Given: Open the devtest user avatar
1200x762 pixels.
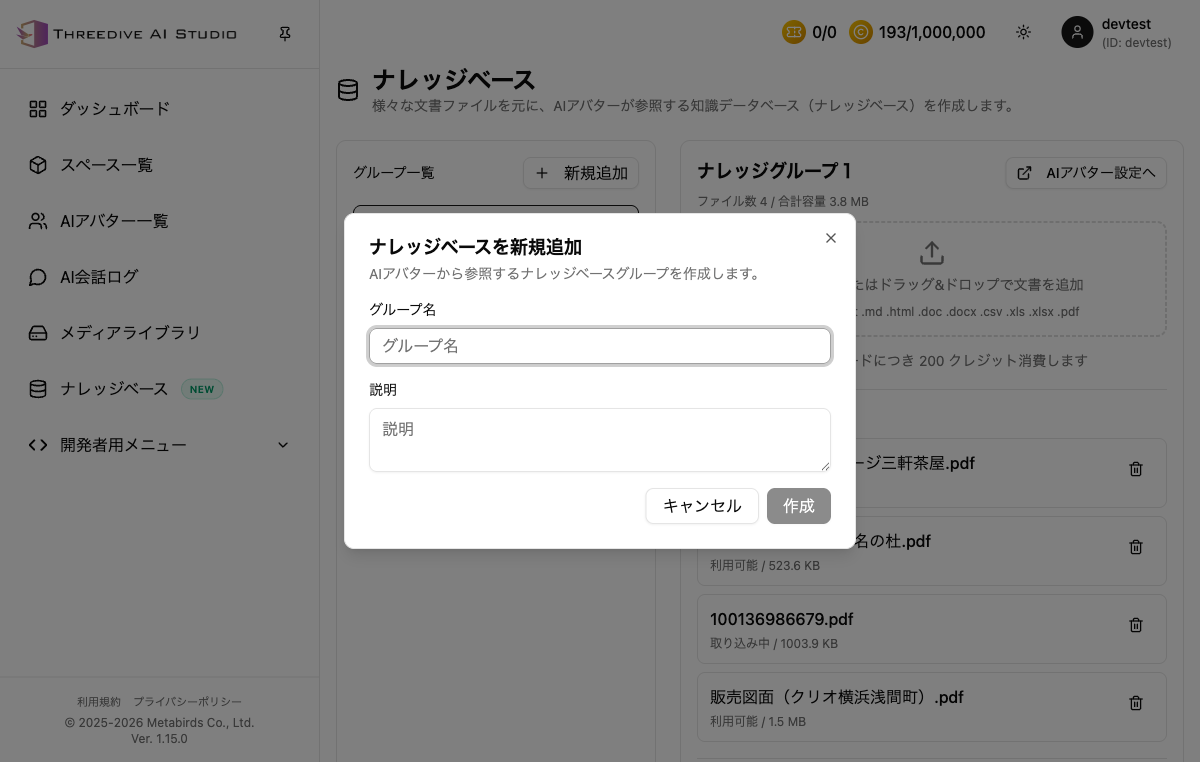Looking at the screenshot, I should (x=1077, y=32).
